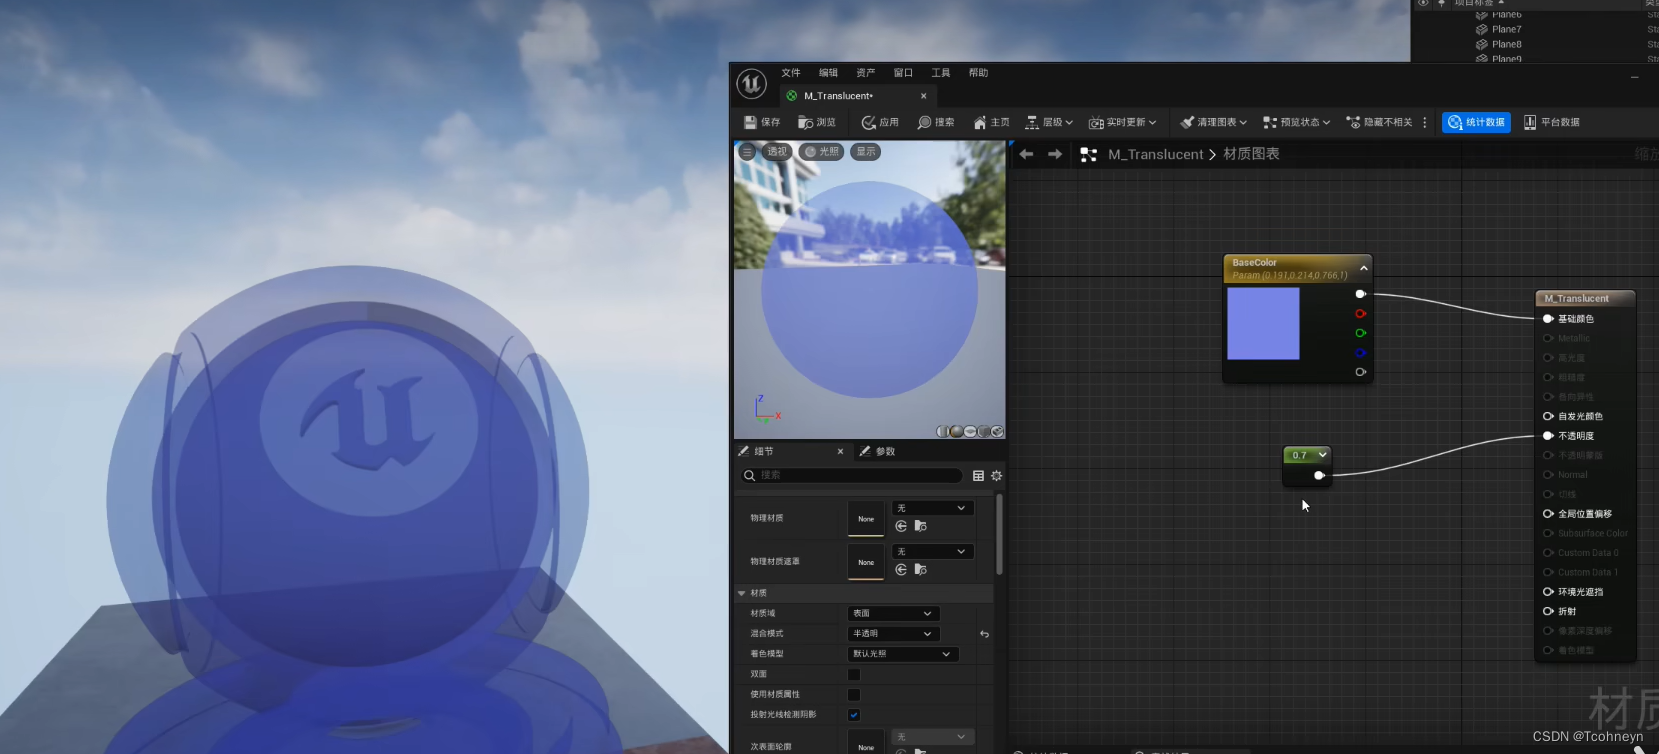Click the BaseColor blue channel pin
This screenshot has height=754, width=1659.
point(1360,352)
